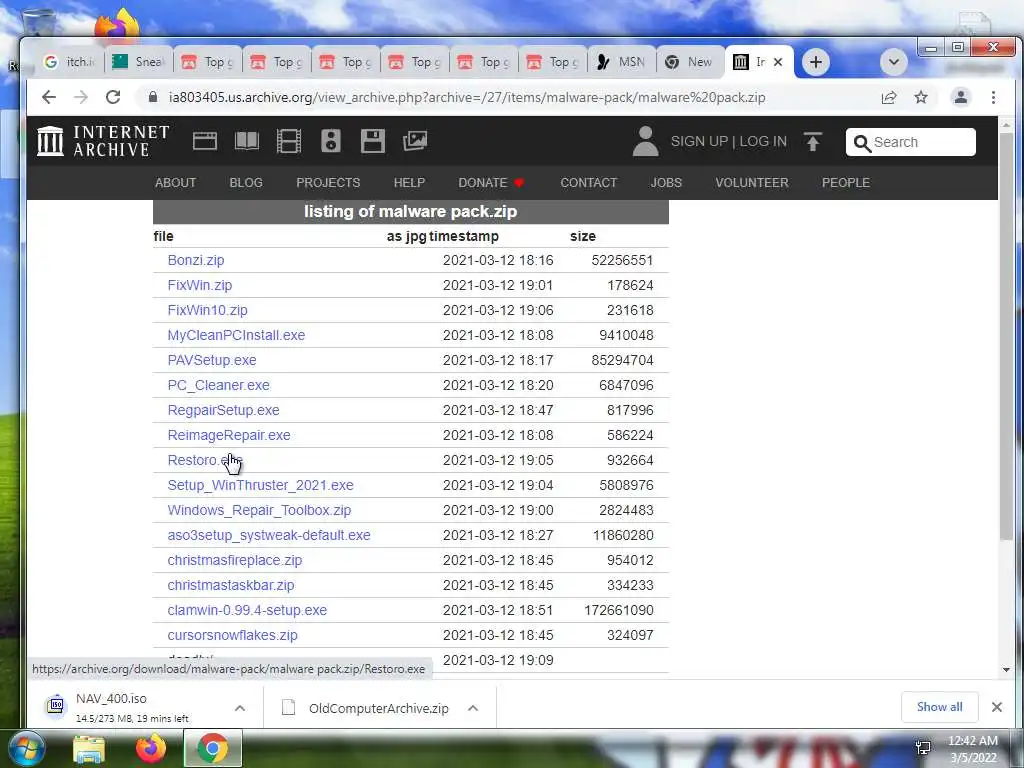Image resolution: width=1024 pixels, height=768 pixels.
Task: Open the Internet Archive home logo
Action: [x=103, y=141]
